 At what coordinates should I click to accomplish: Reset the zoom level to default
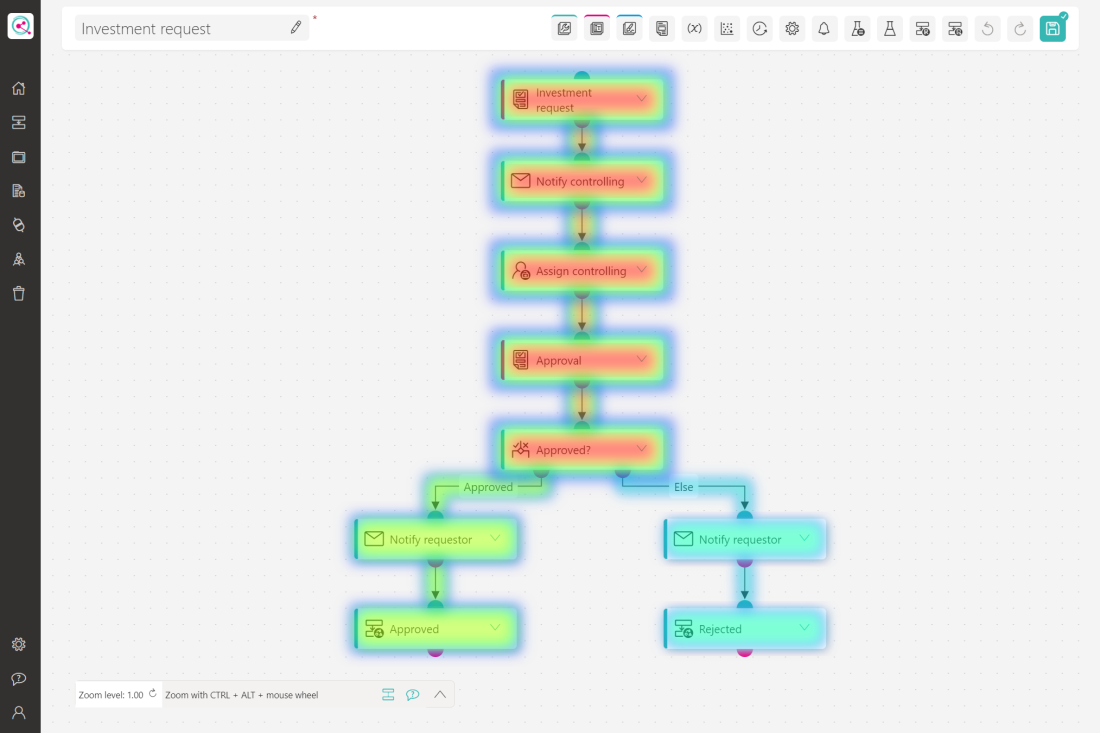click(x=152, y=694)
